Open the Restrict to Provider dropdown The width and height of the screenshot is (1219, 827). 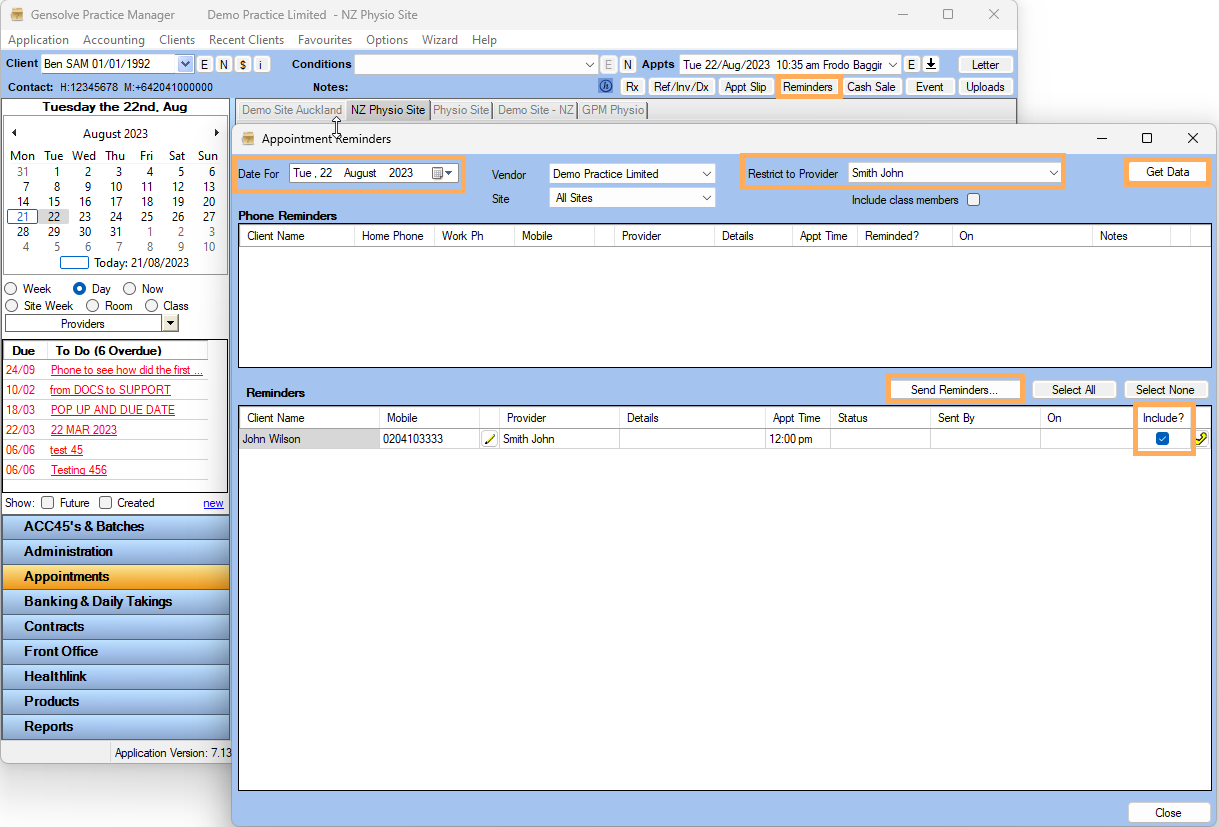1054,173
